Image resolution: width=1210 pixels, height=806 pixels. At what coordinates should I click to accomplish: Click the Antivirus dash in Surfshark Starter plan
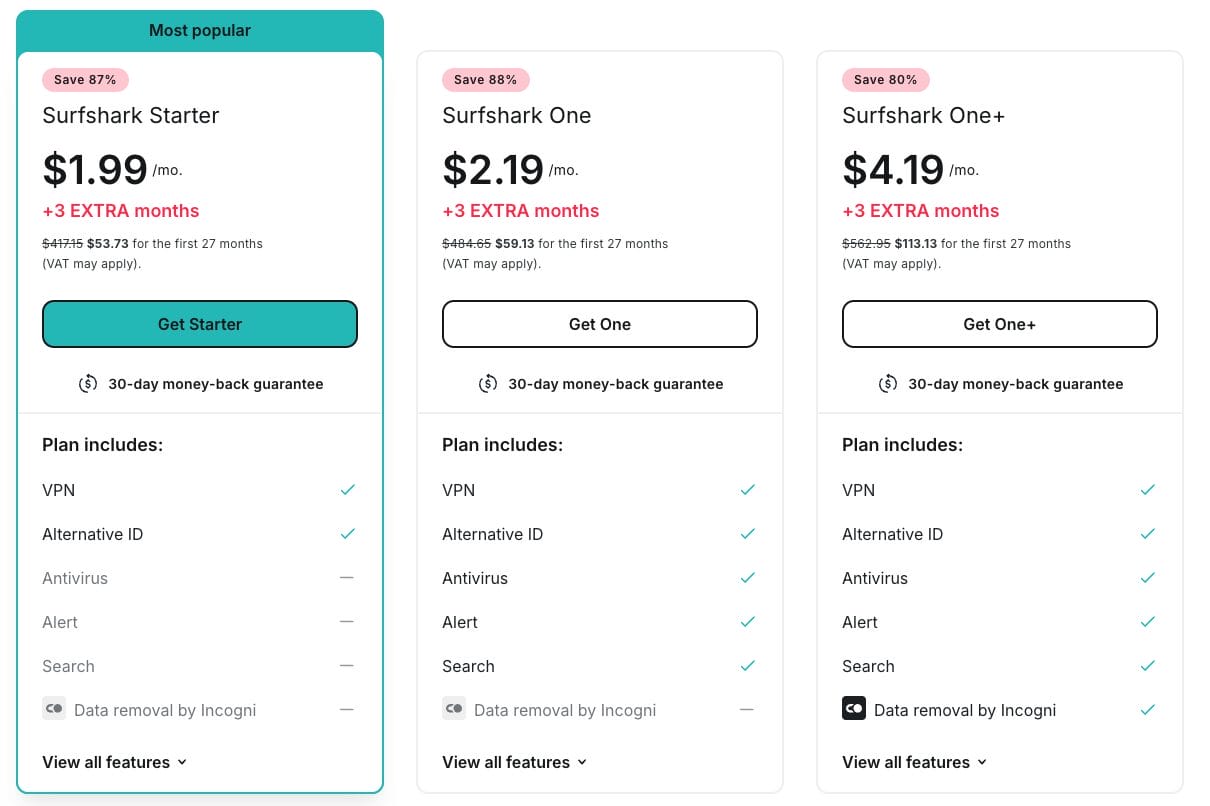[347, 577]
